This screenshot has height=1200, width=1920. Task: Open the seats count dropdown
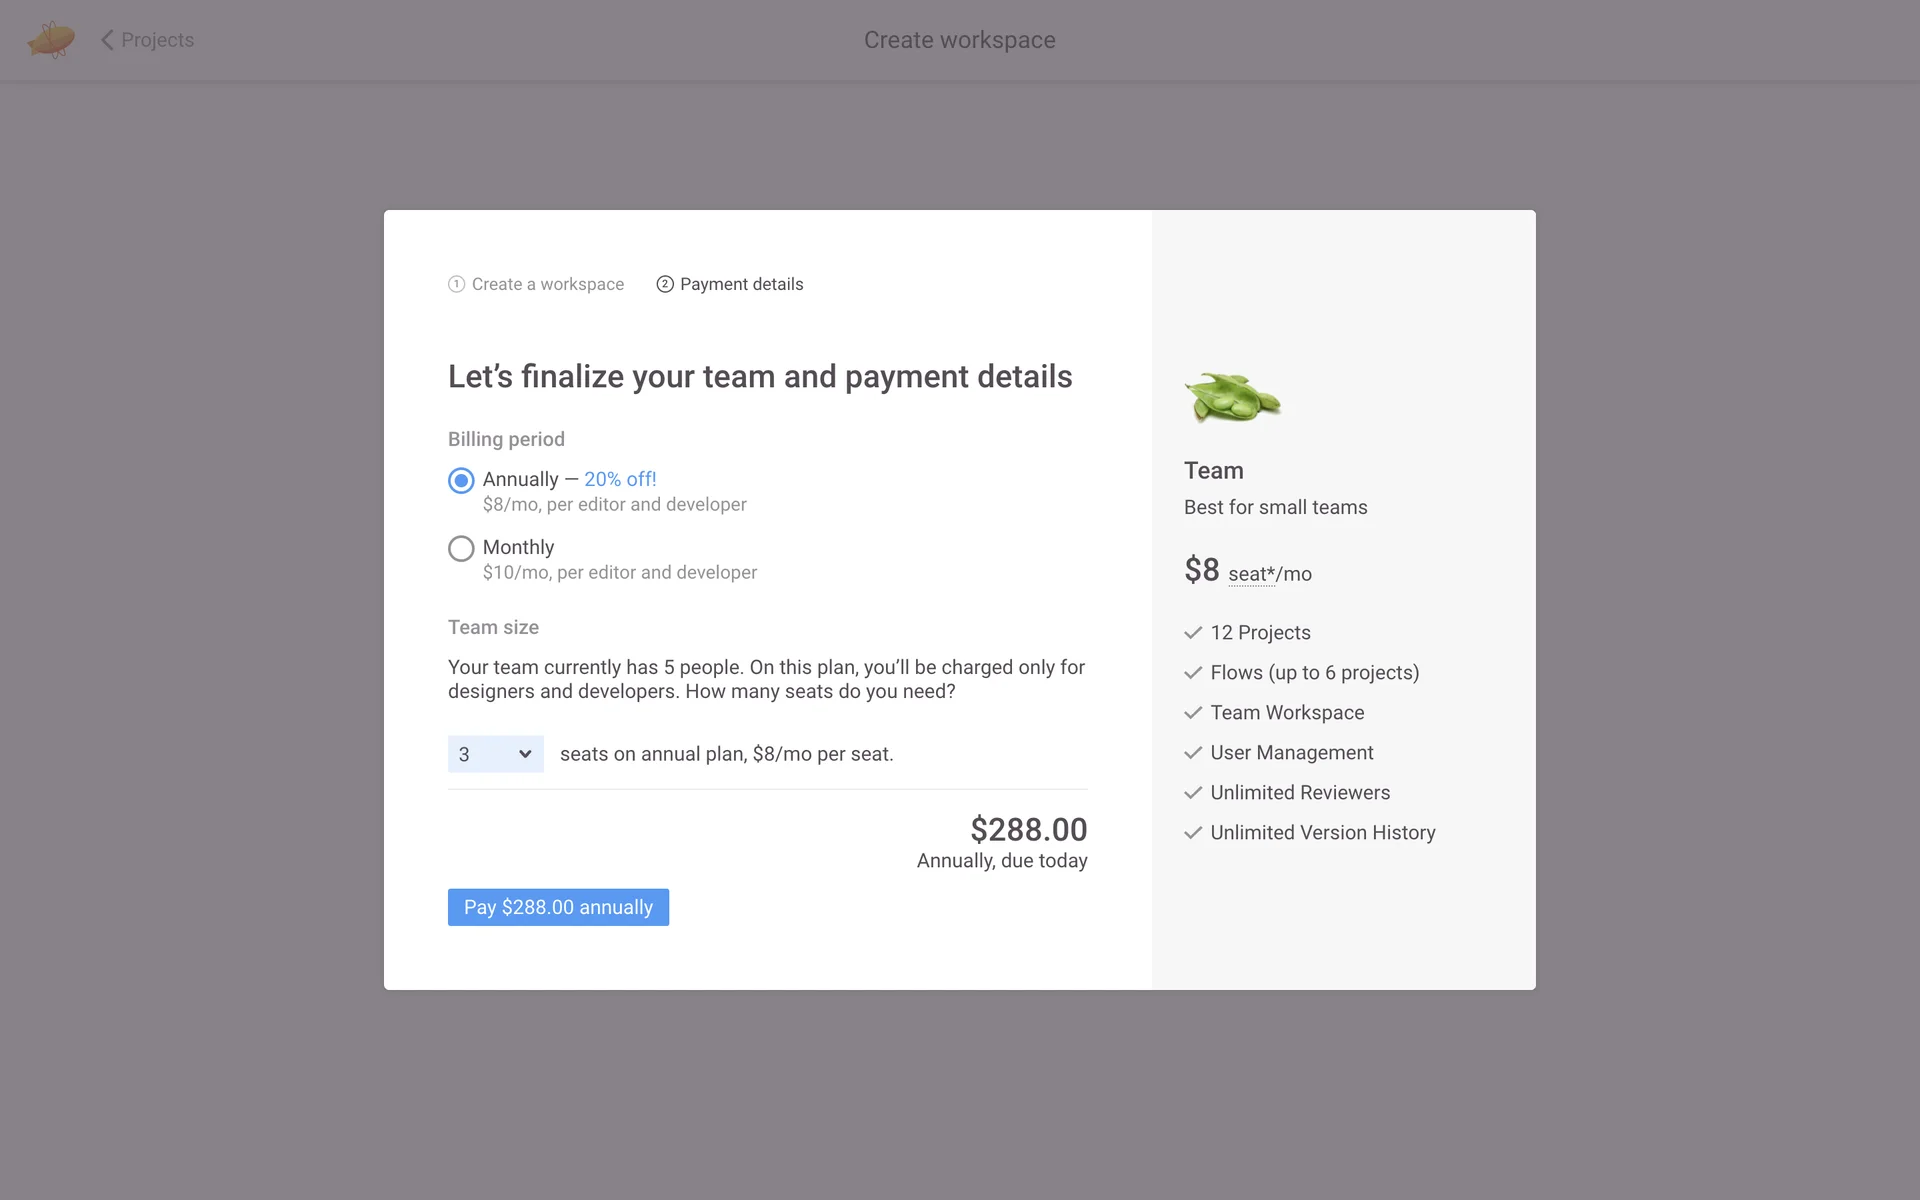[x=495, y=754]
